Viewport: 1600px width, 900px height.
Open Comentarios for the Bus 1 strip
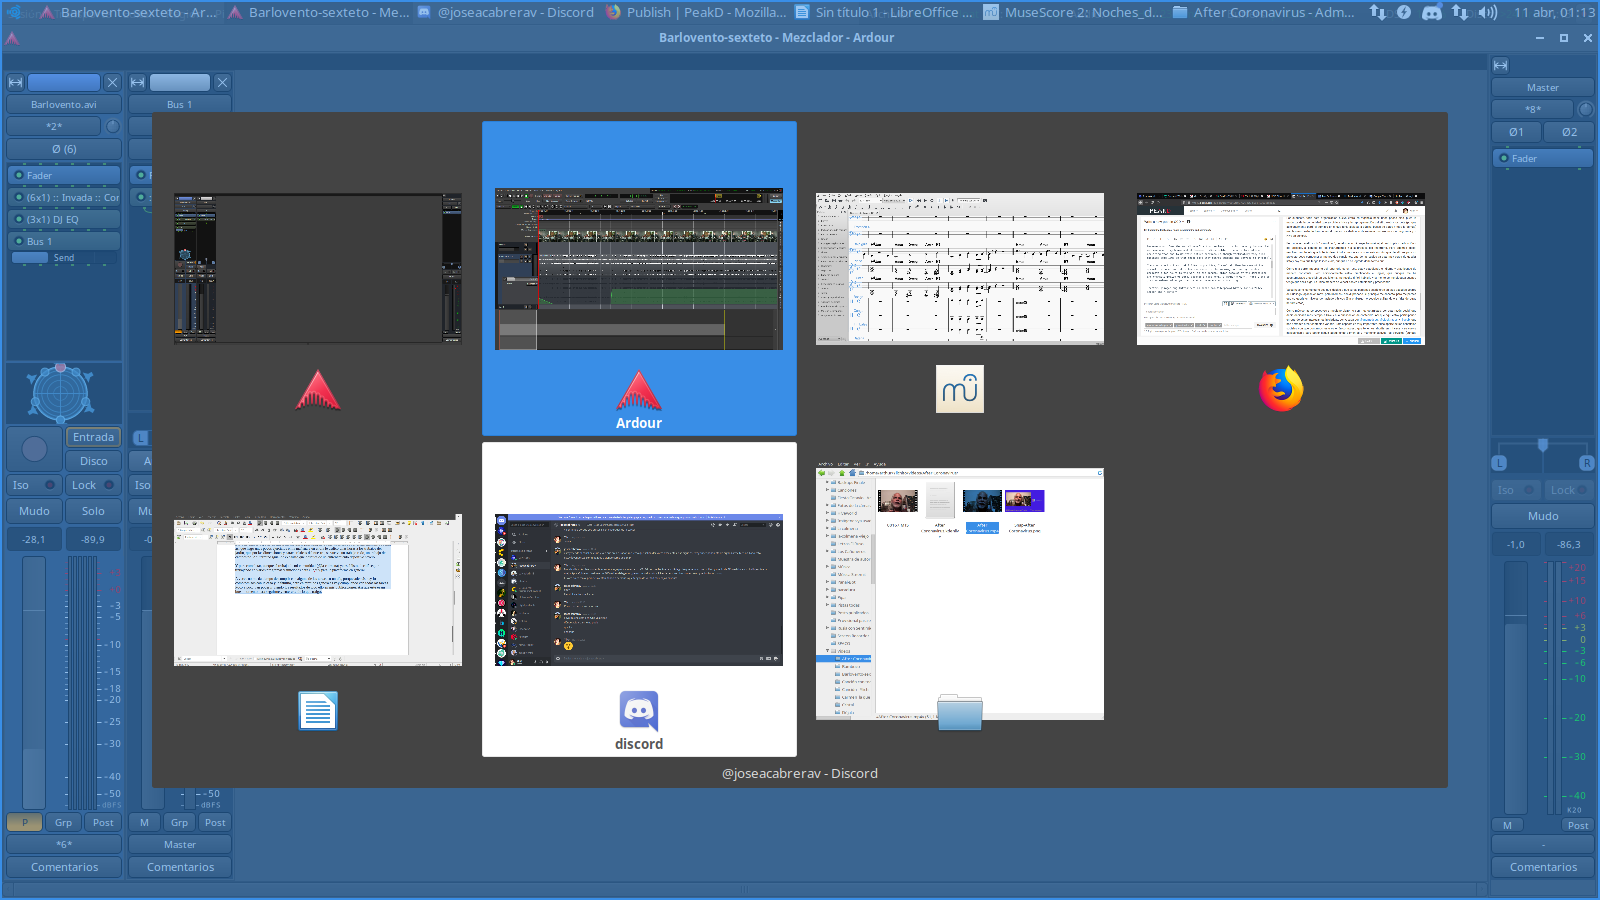(x=180, y=867)
